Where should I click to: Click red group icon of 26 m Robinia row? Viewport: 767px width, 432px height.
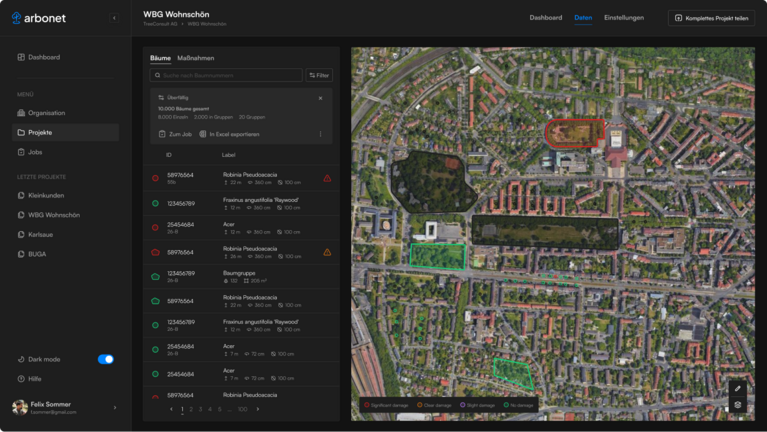(x=155, y=252)
